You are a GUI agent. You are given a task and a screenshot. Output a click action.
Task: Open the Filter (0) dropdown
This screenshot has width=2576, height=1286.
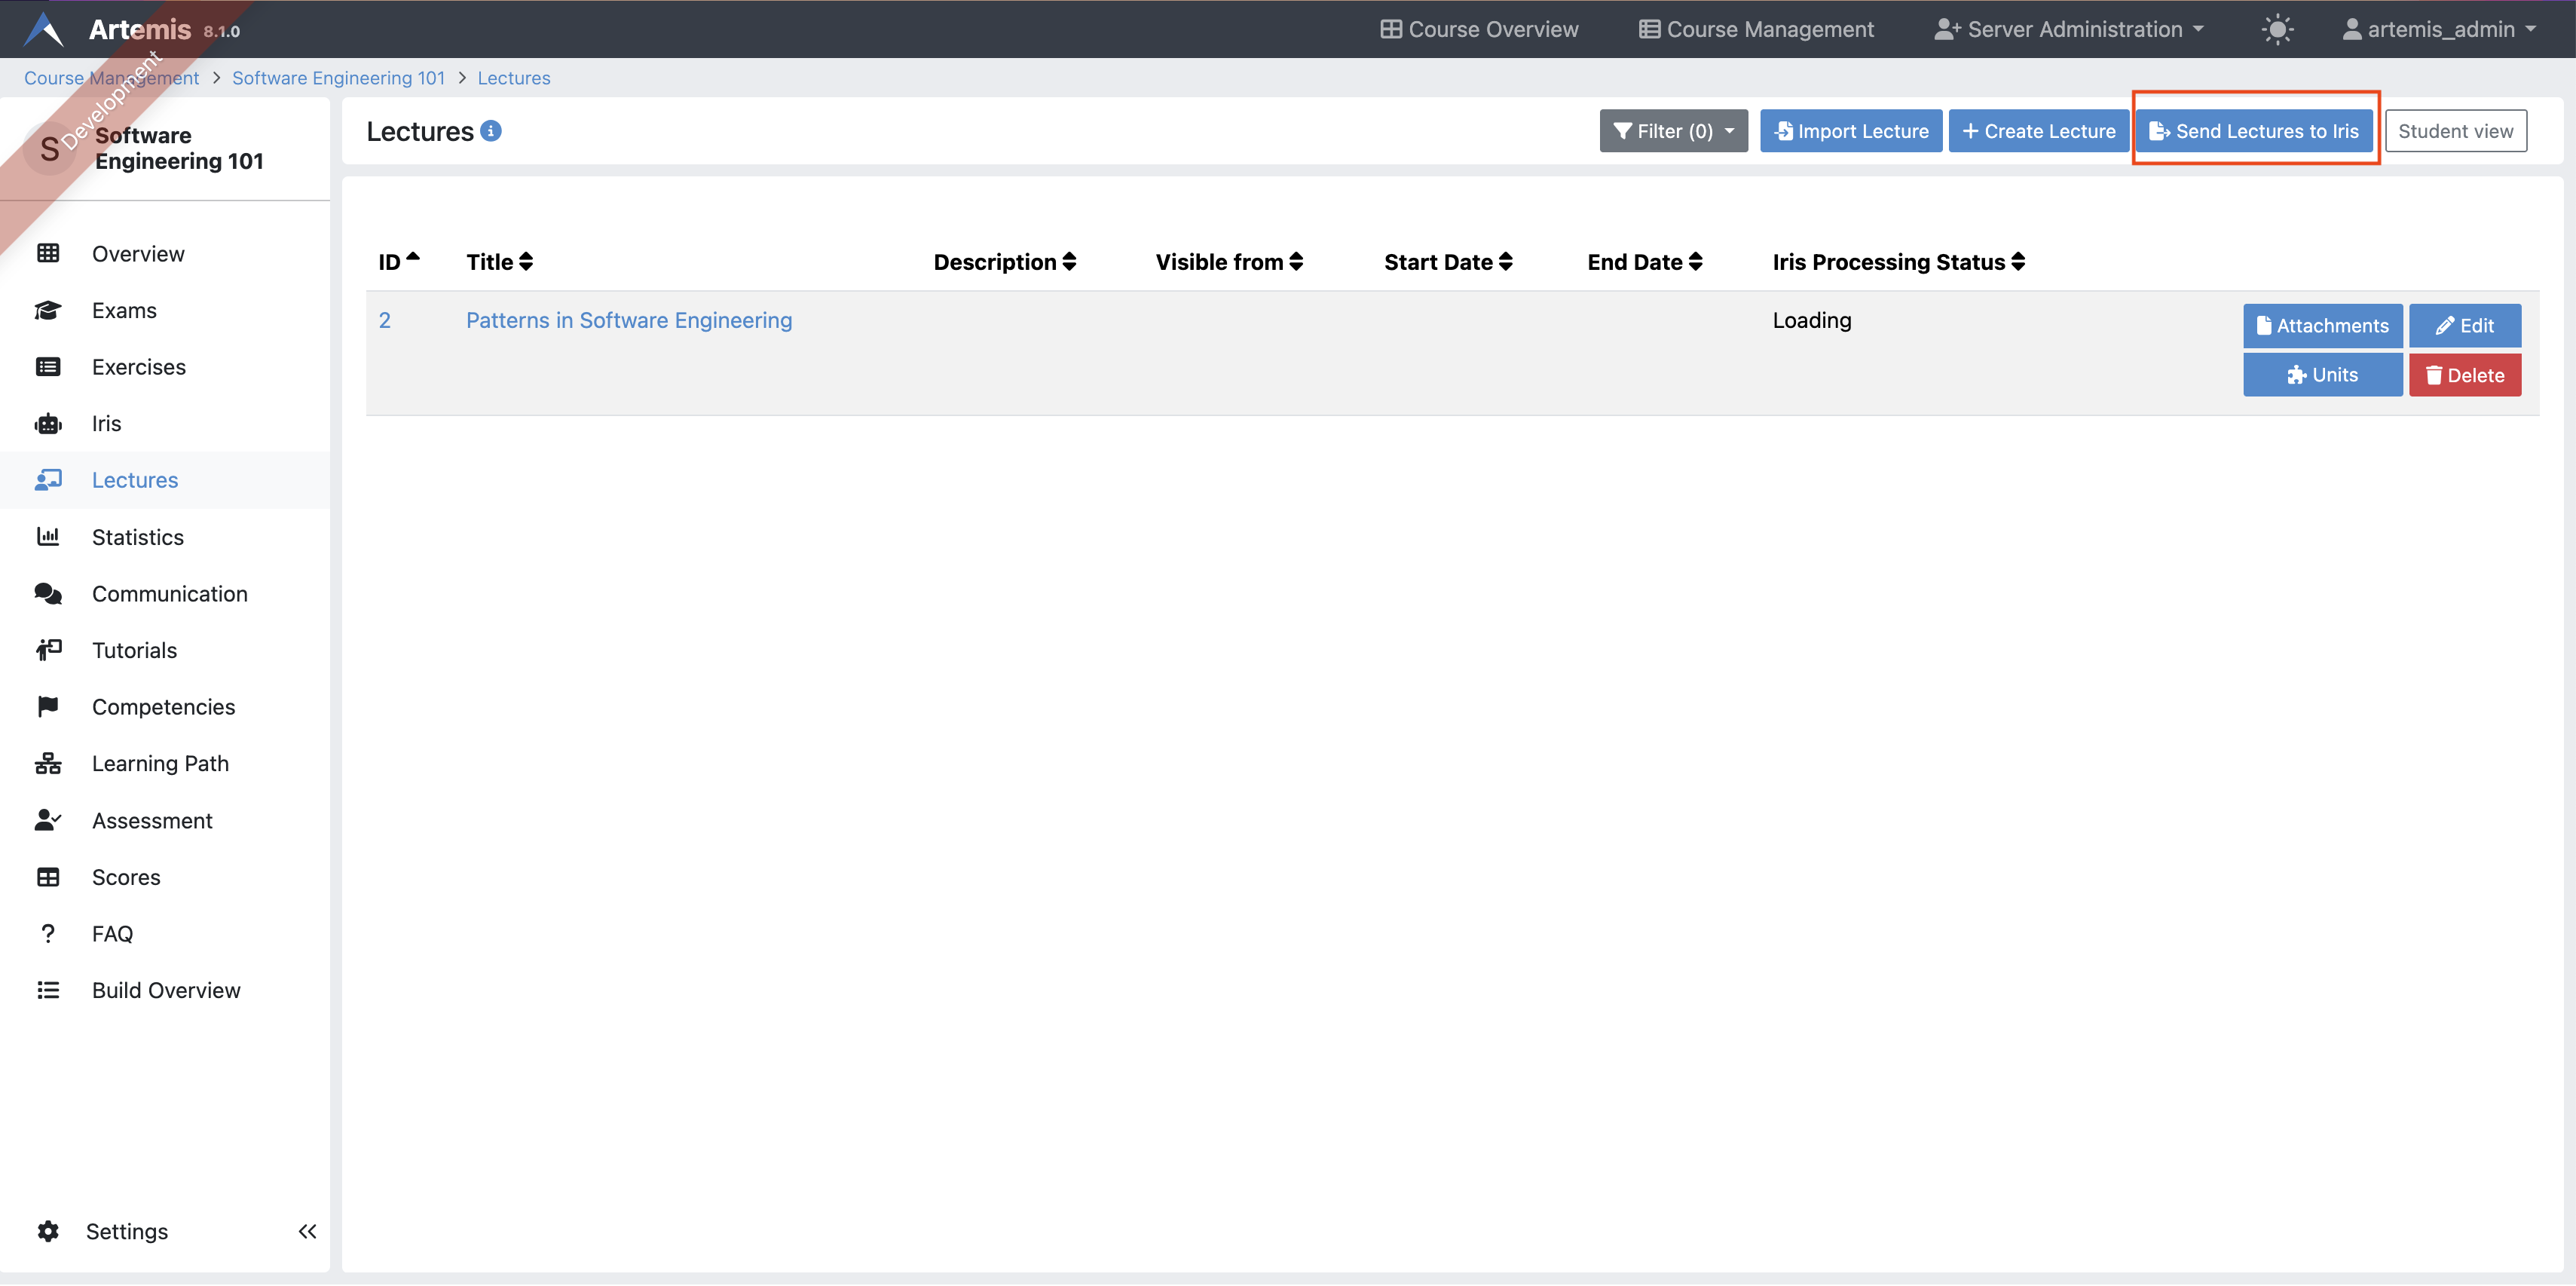point(1673,131)
